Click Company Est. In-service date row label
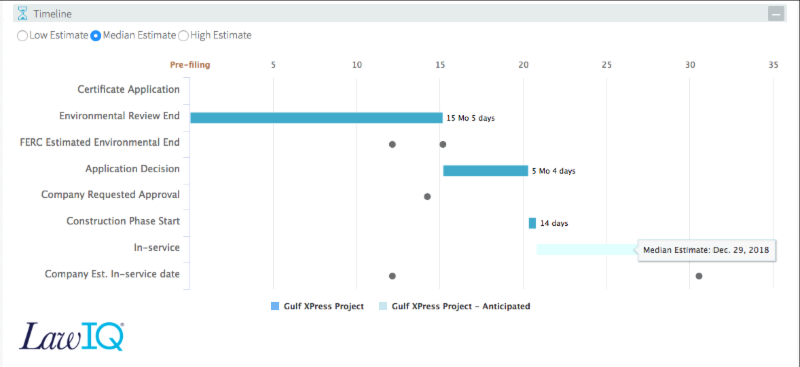This screenshot has width=800, height=367. tap(112, 274)
